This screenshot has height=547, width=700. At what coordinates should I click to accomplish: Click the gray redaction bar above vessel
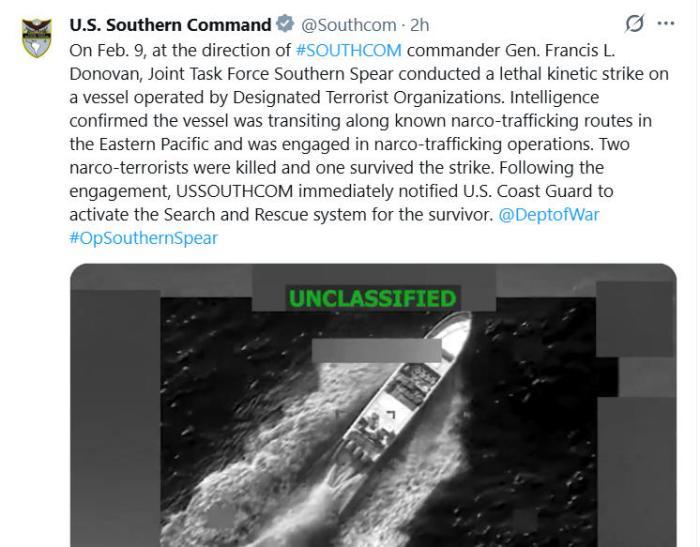pos(376,351)
